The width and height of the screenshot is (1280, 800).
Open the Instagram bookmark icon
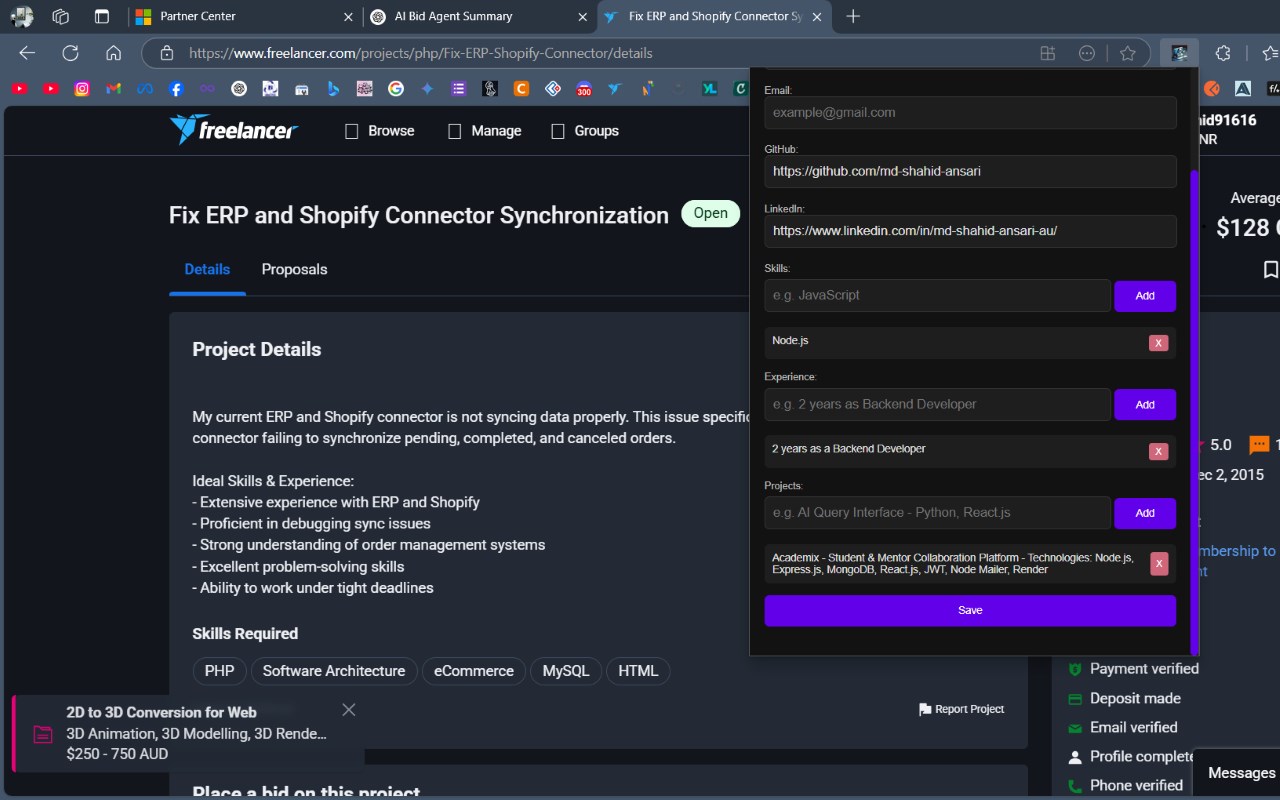[82, 88]
